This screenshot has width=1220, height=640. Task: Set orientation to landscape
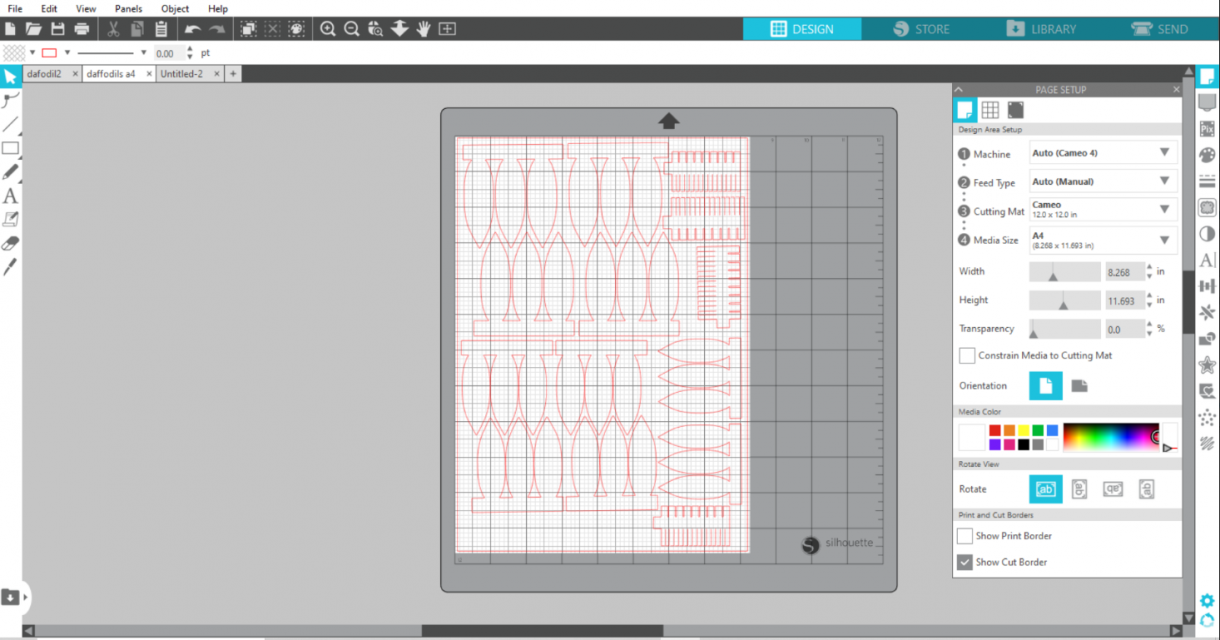[x=1080, y=386]
